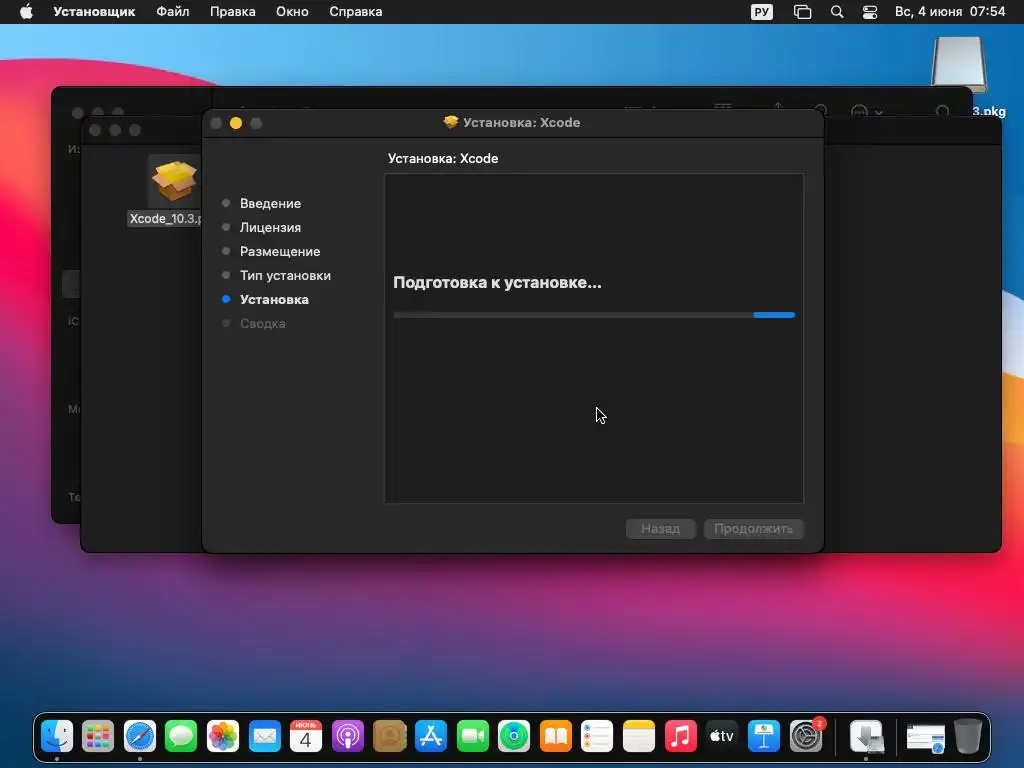Screen dimensions: 1024x768
Task: Open the Справка menu
Action: click(x=355, y=12)
